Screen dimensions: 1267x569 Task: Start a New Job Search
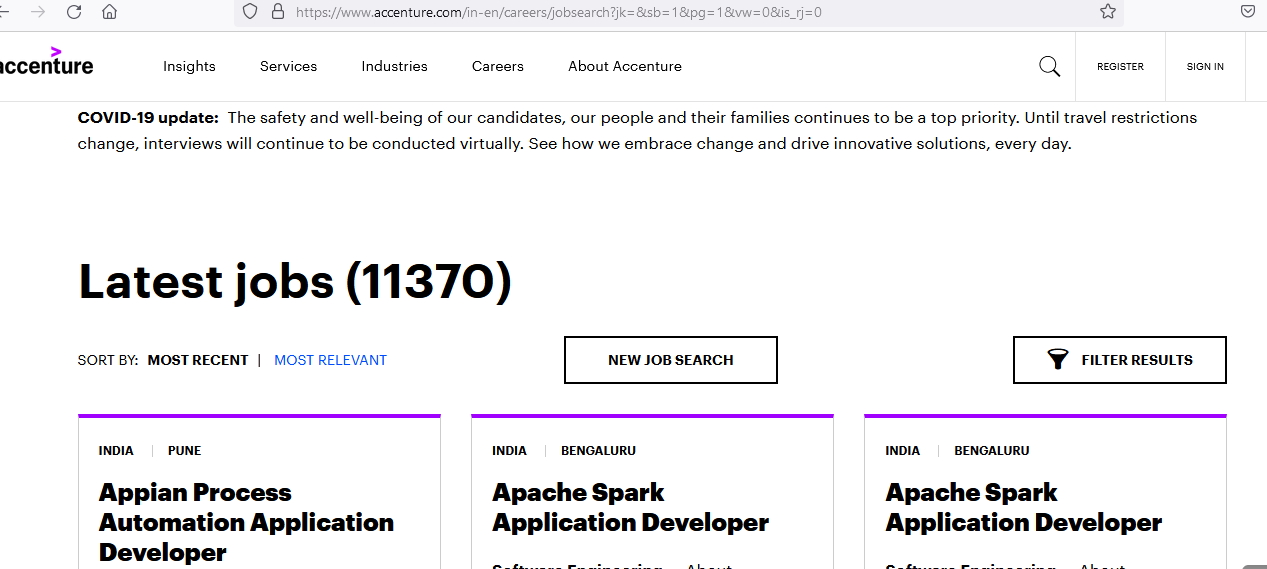click(x=670, y=360)
